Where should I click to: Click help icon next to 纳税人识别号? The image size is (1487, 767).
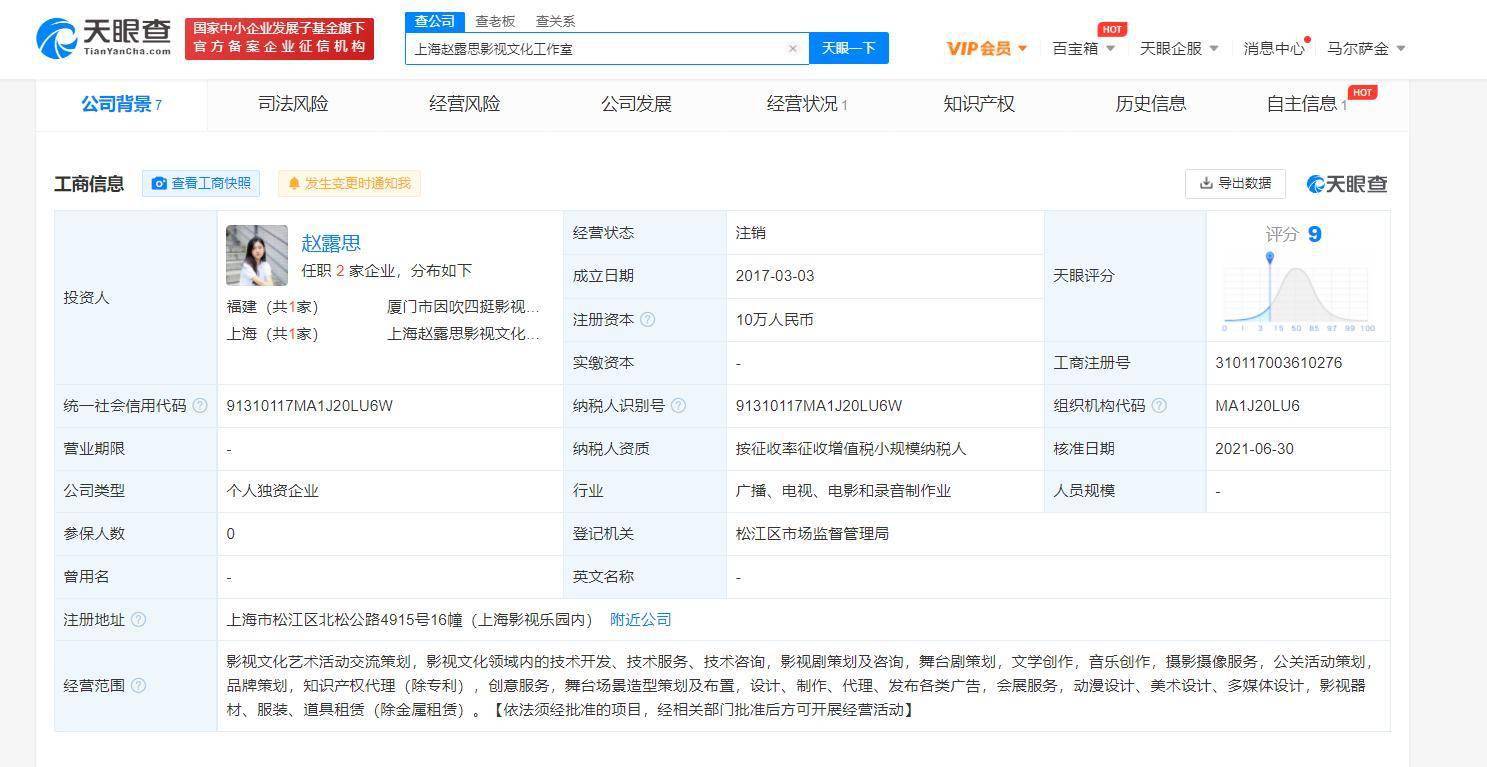pos(679,406)
